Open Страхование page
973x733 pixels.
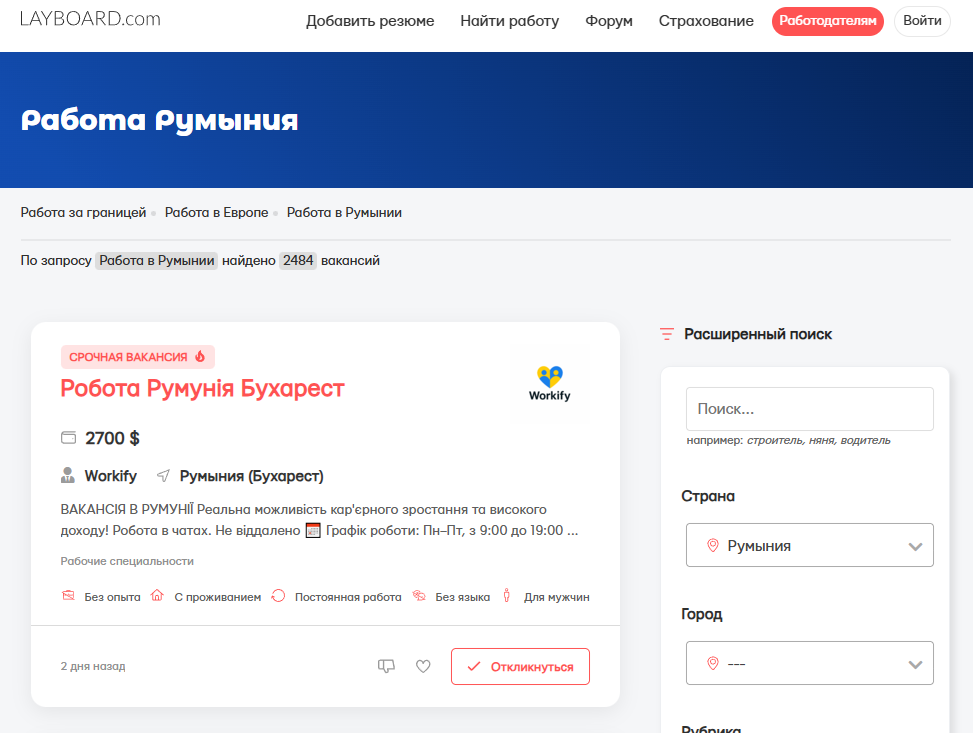[706, 21]
